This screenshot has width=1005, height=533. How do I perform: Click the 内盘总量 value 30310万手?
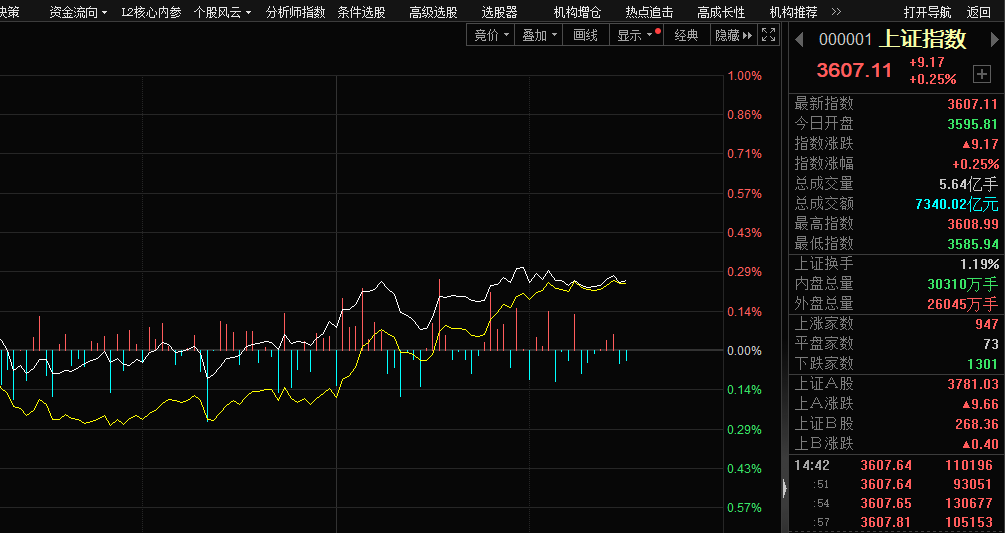tap(963, 284)
